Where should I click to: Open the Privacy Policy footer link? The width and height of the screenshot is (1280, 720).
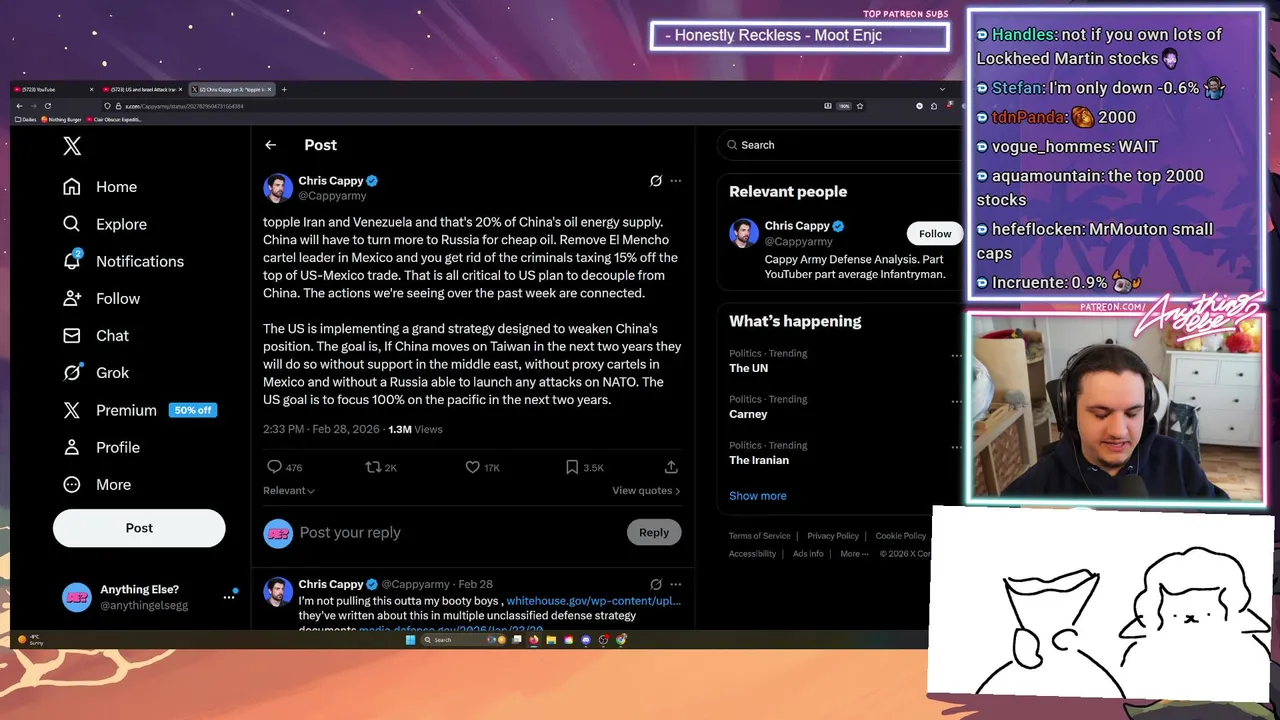(833, 536)
